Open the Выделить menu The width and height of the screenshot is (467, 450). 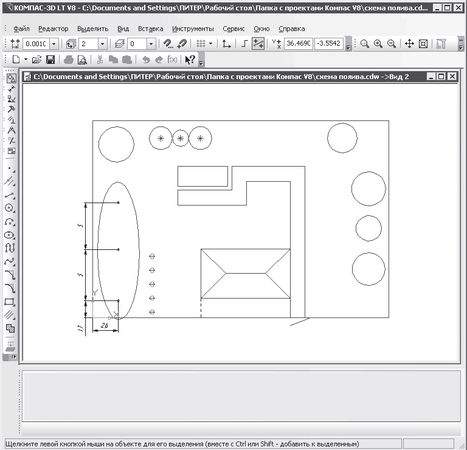coord(93,29)
